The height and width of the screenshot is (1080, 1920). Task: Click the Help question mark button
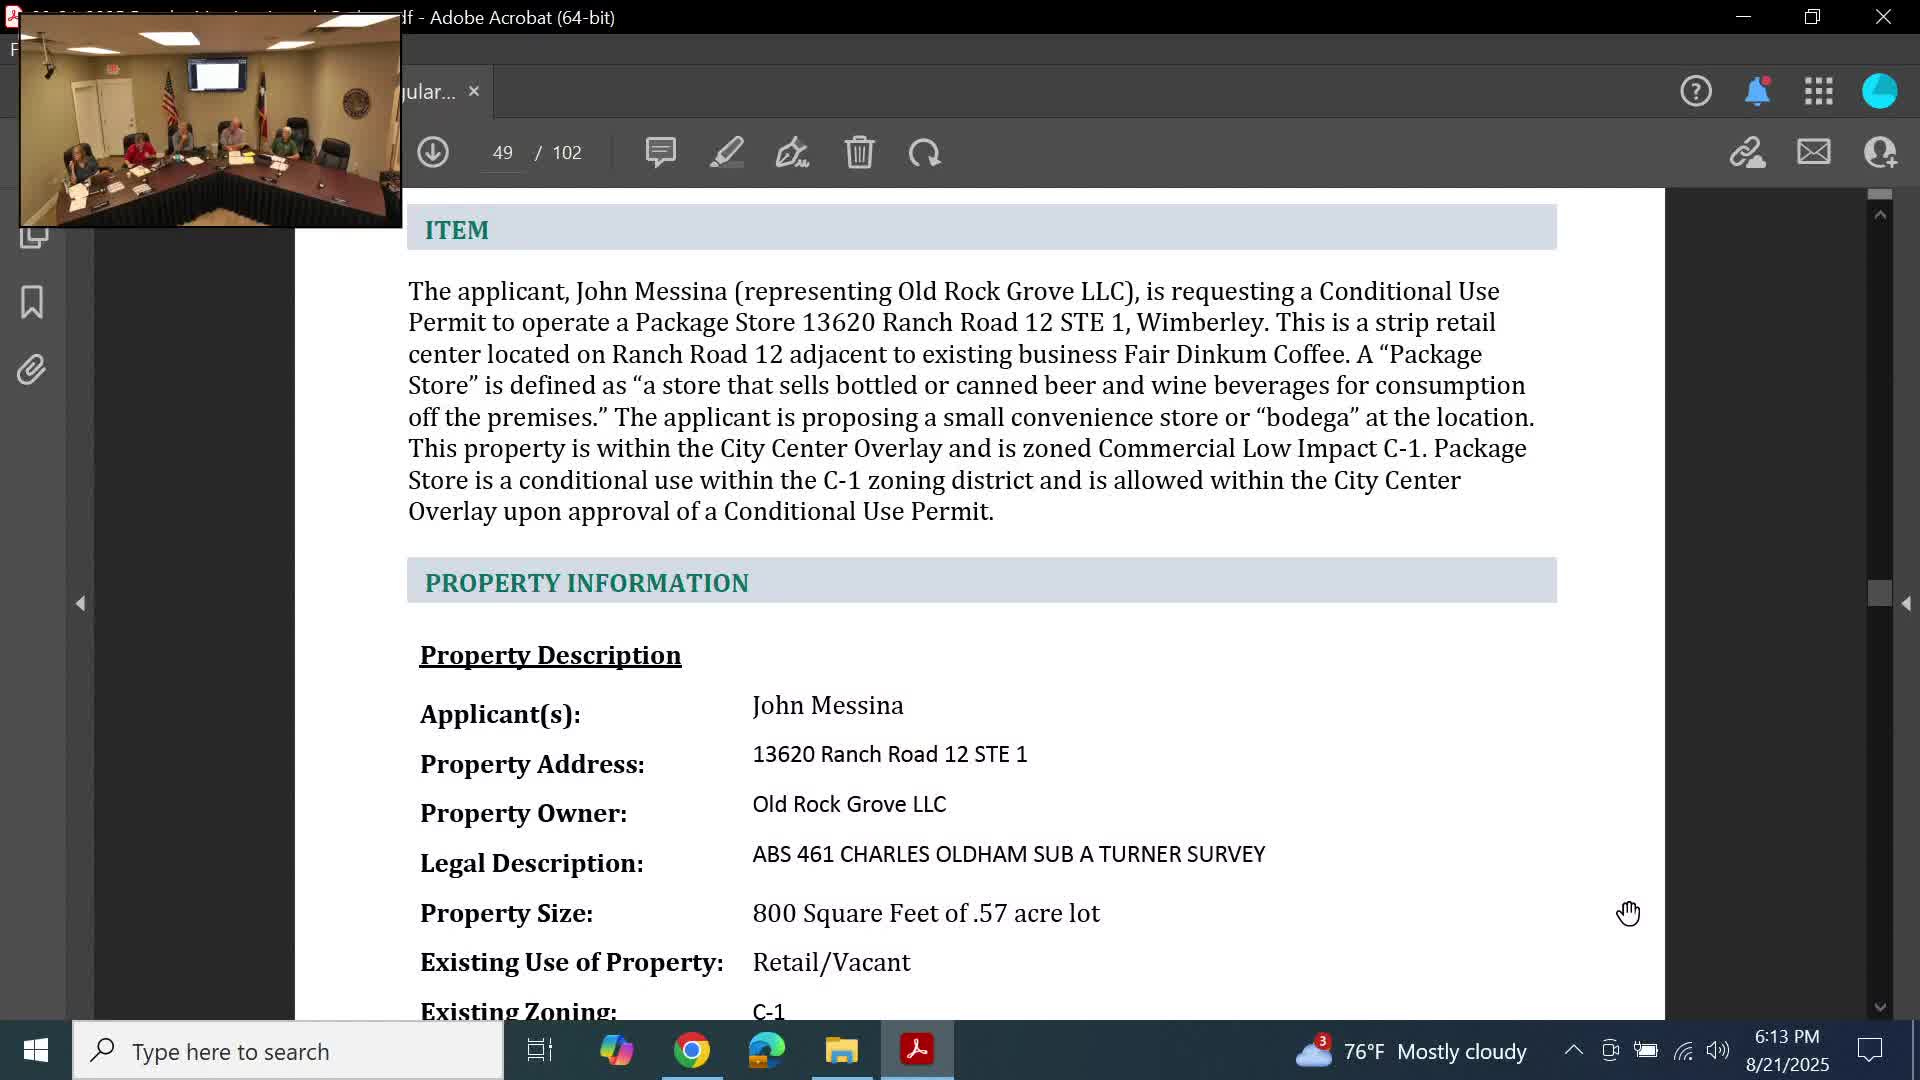[1695, 91]
